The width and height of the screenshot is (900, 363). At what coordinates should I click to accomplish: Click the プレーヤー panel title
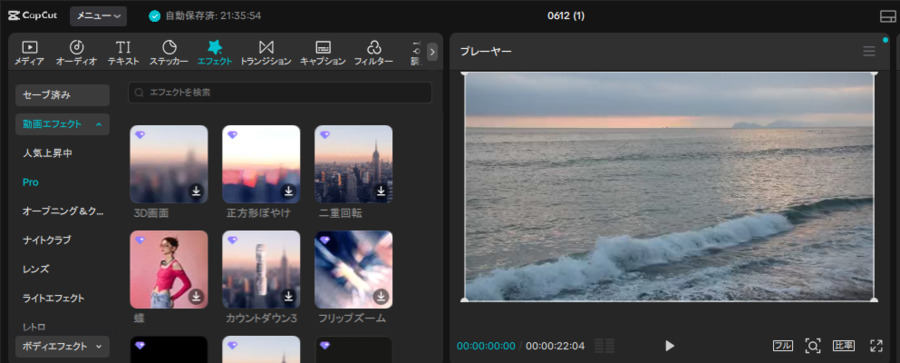(x=486, y=51)
